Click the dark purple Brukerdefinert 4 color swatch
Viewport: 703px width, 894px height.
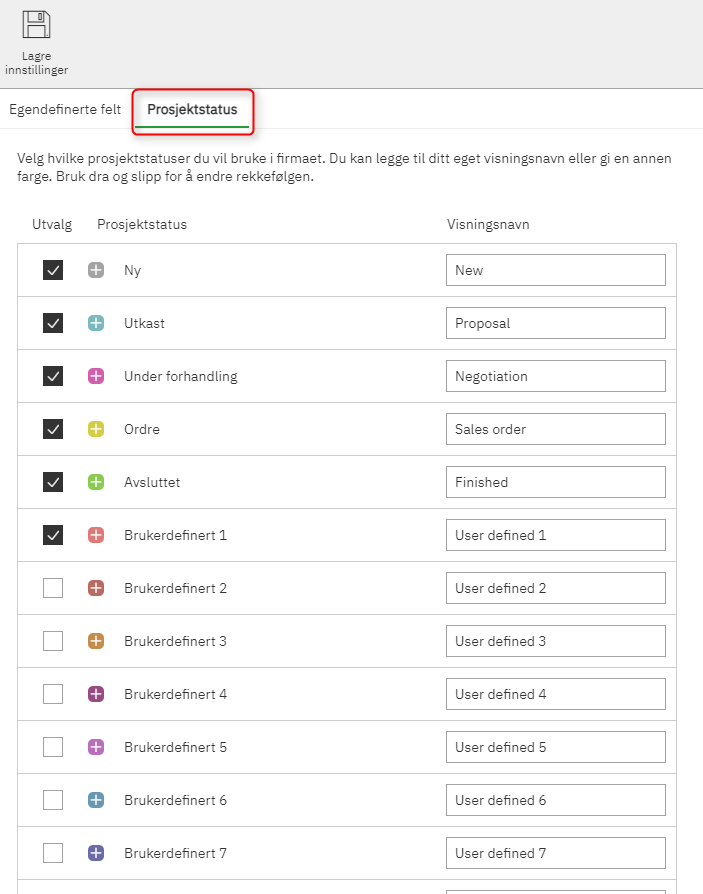click(x=96, y=694)
